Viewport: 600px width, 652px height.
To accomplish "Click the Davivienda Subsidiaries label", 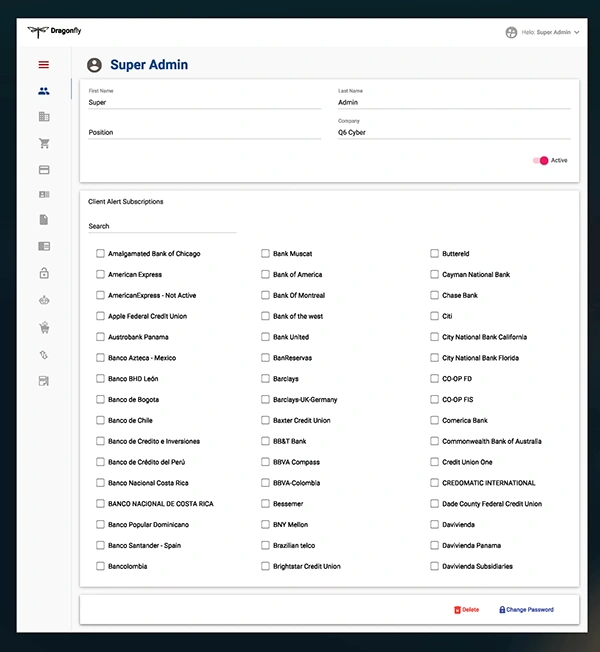I will pos(477,566).
